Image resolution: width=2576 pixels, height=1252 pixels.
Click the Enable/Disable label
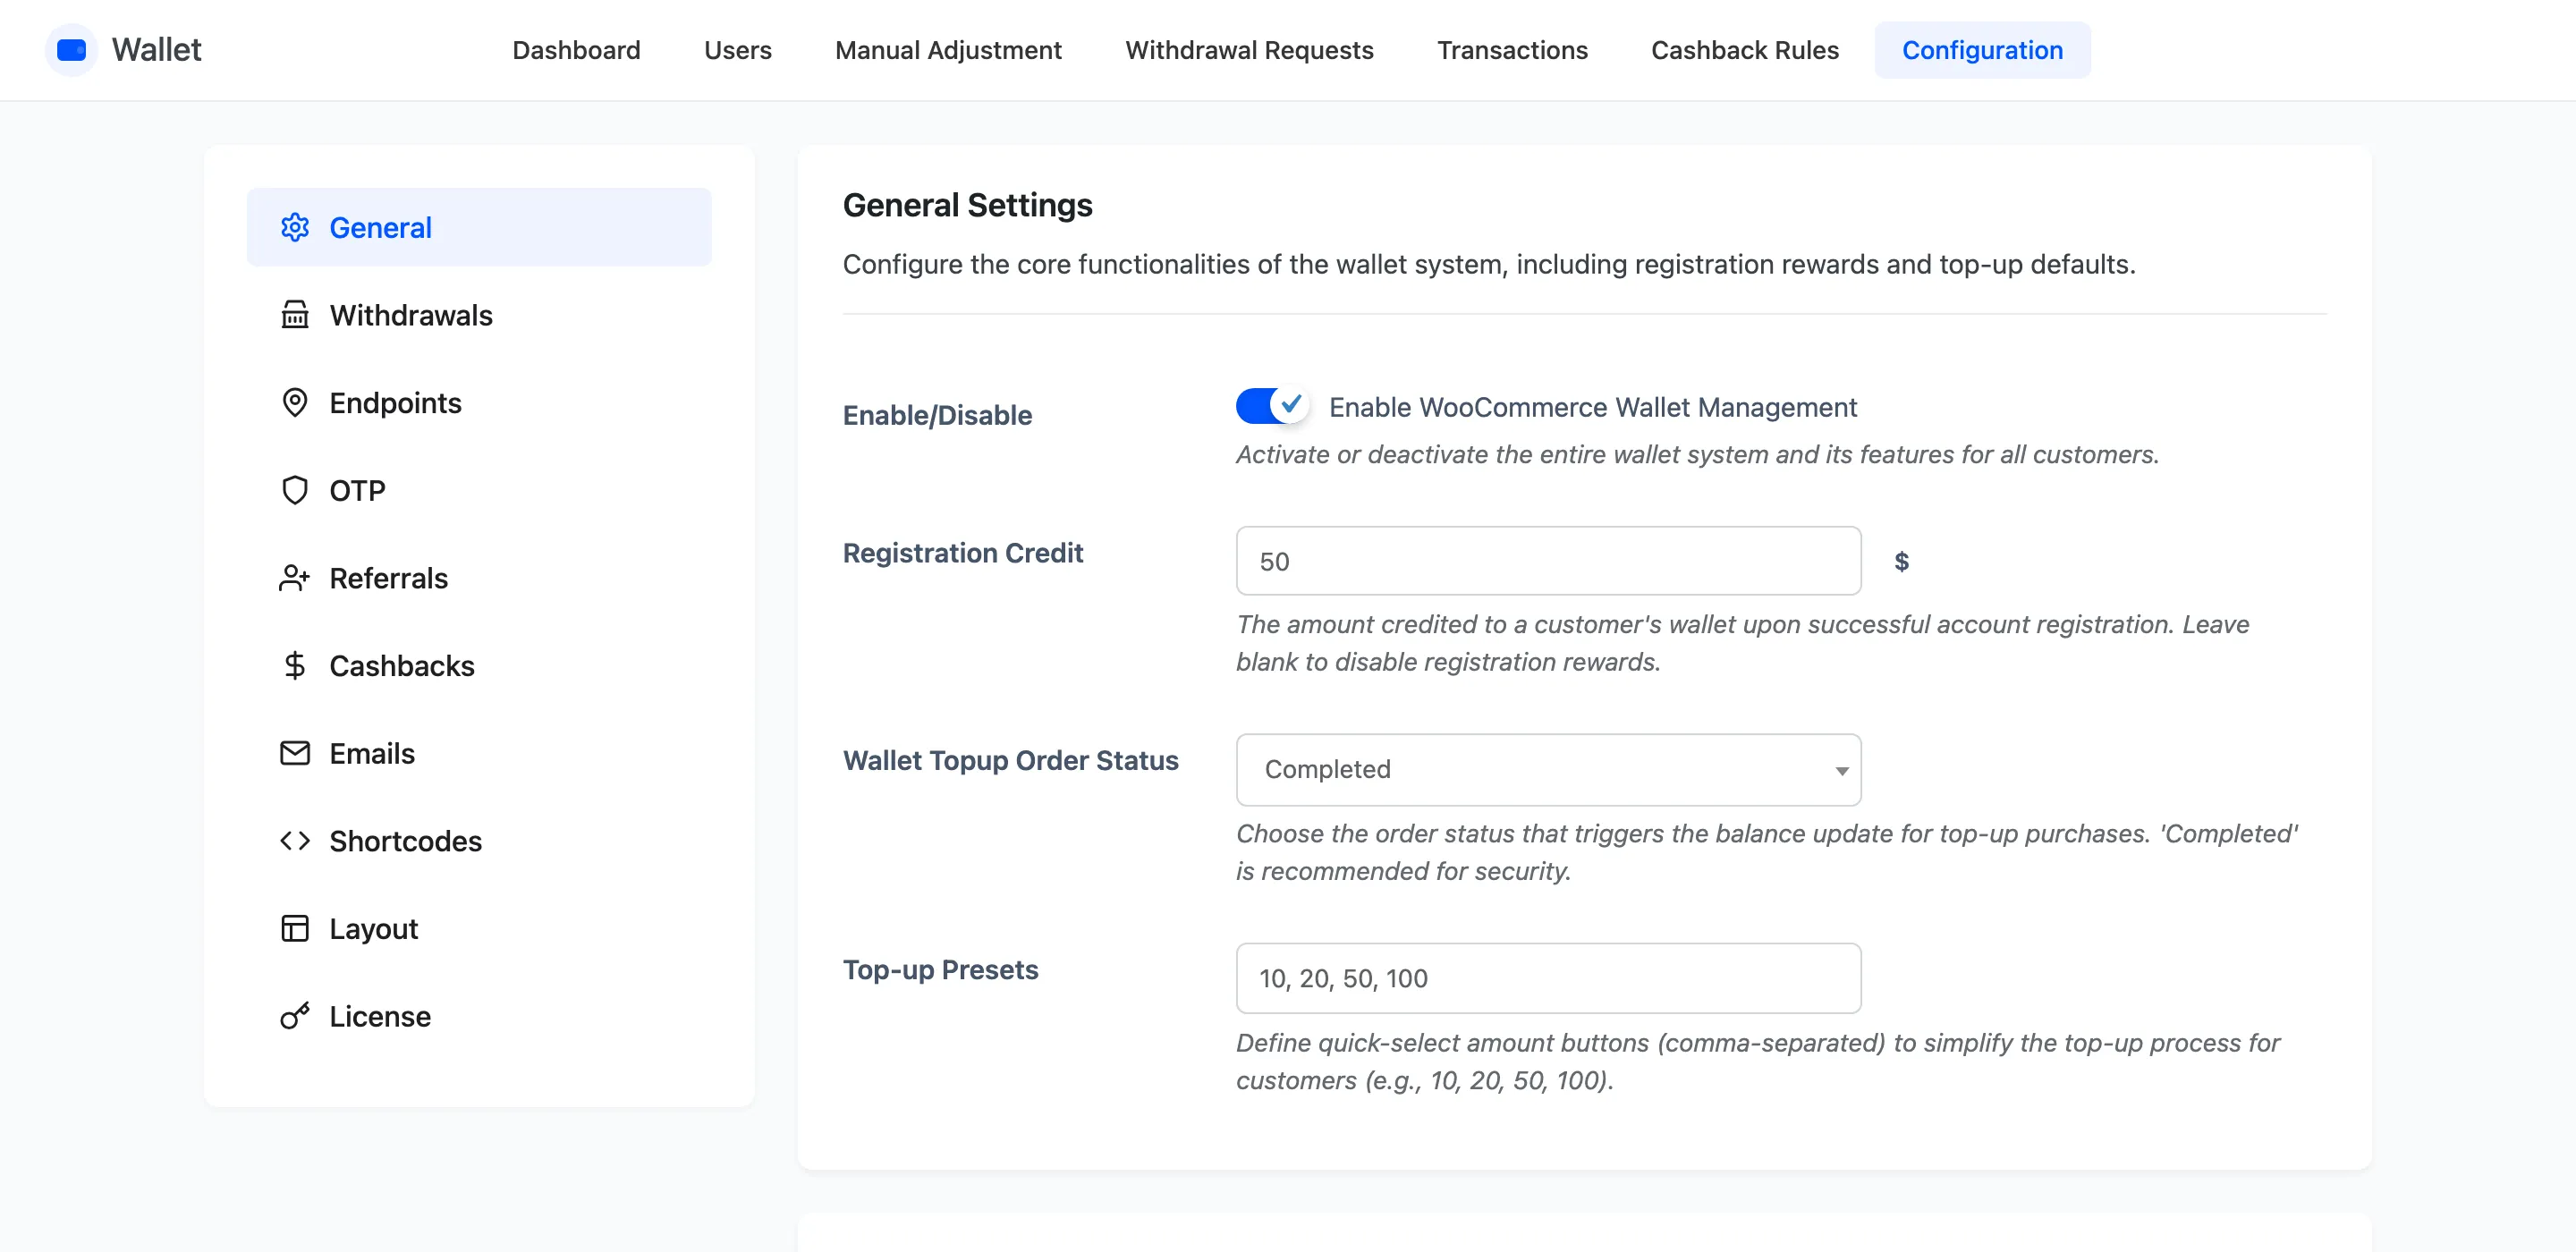pos(937,414)
